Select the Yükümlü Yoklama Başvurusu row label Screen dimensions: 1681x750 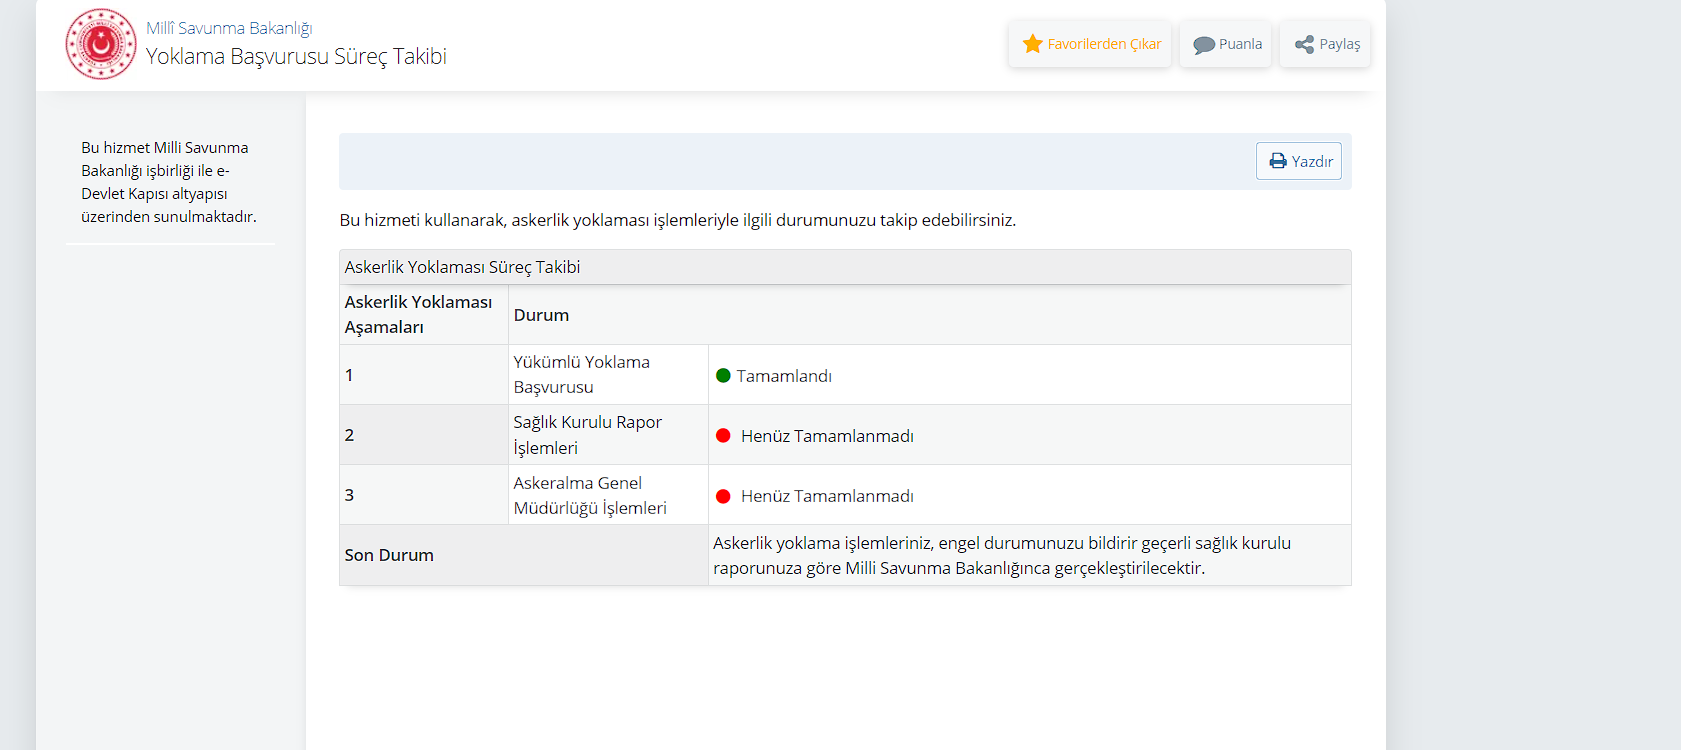click(581, 374)
